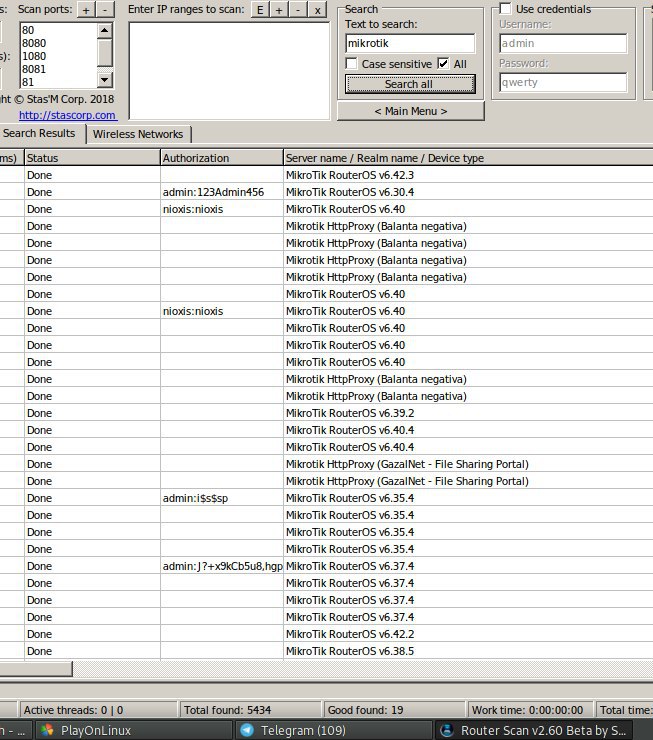
Task: Click the Good found: 19 status entry
Action: (x=394, y=710)
